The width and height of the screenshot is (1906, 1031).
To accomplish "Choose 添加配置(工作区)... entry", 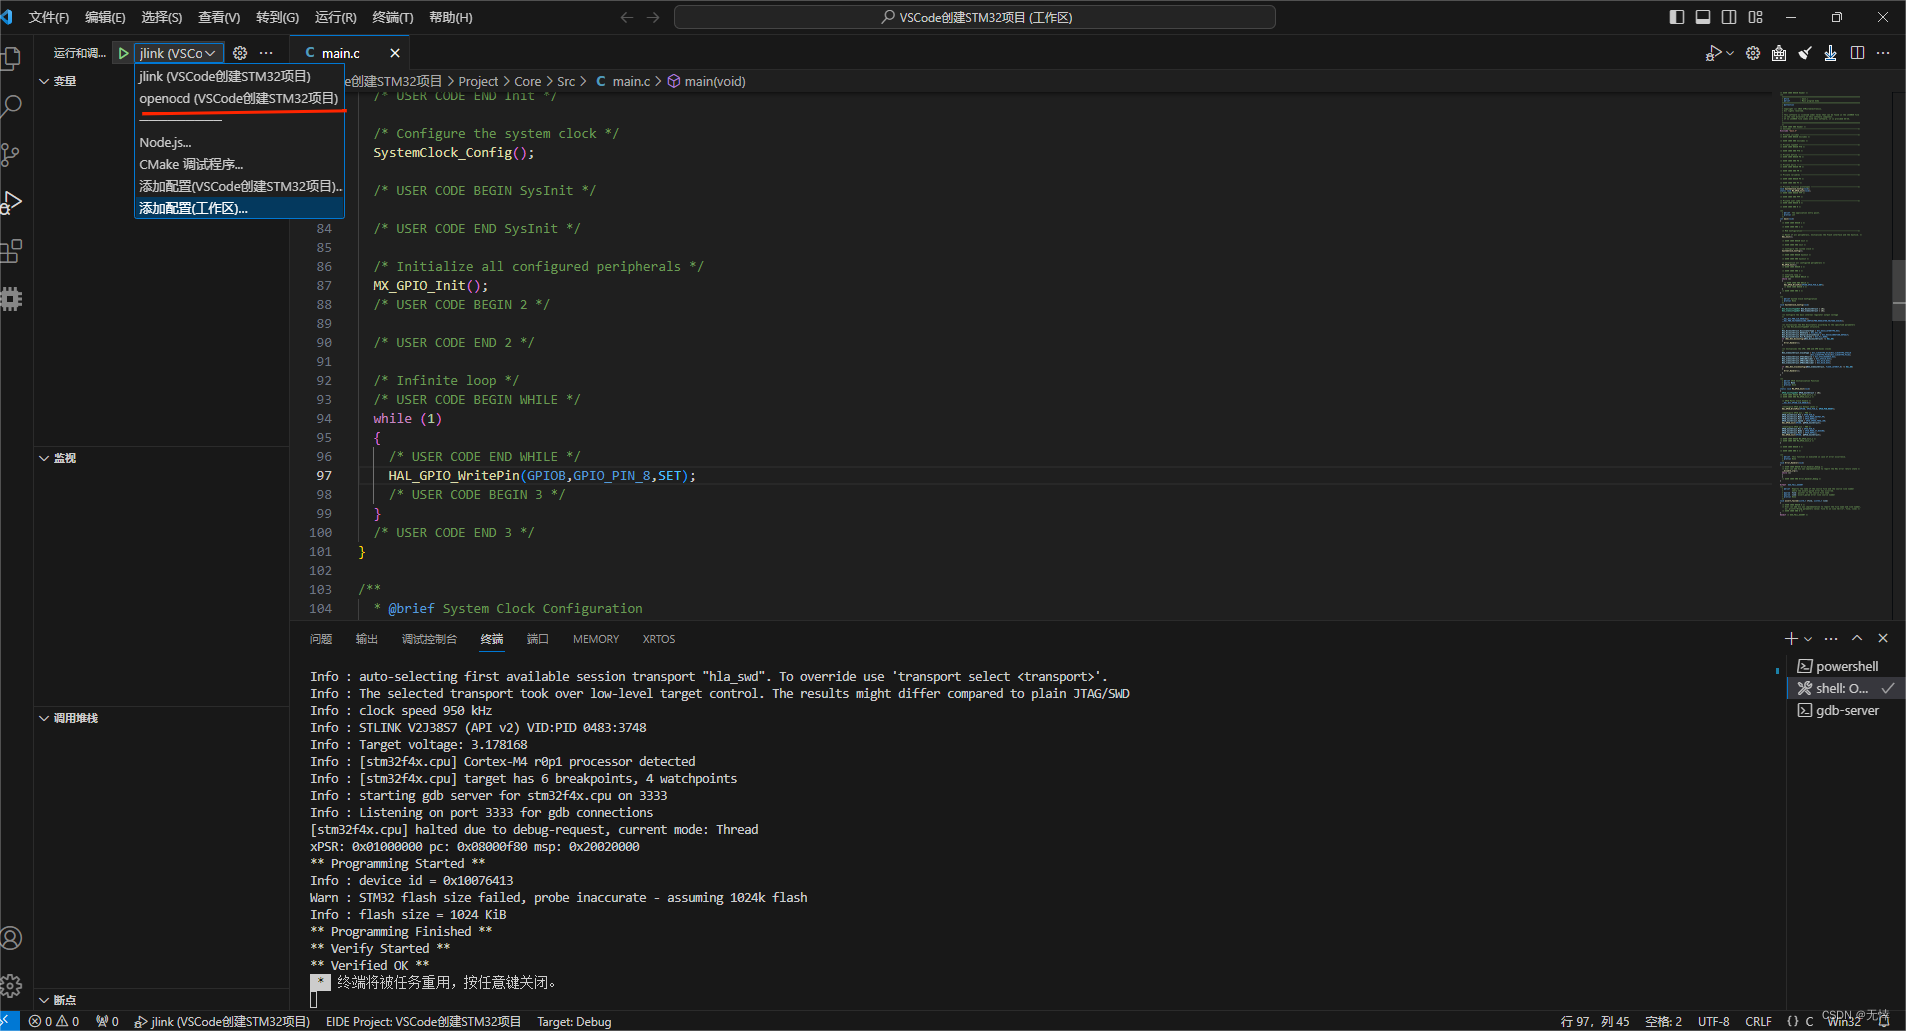I will (x=239, y=208).
